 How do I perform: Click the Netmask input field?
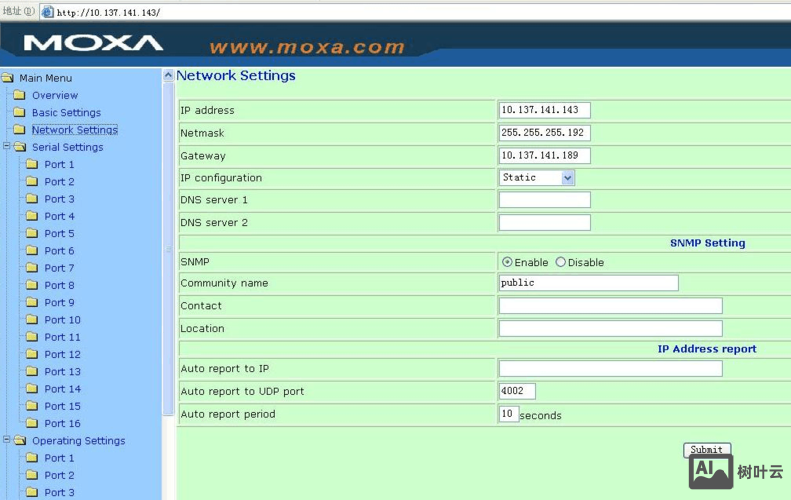click(x=545, y=133)
